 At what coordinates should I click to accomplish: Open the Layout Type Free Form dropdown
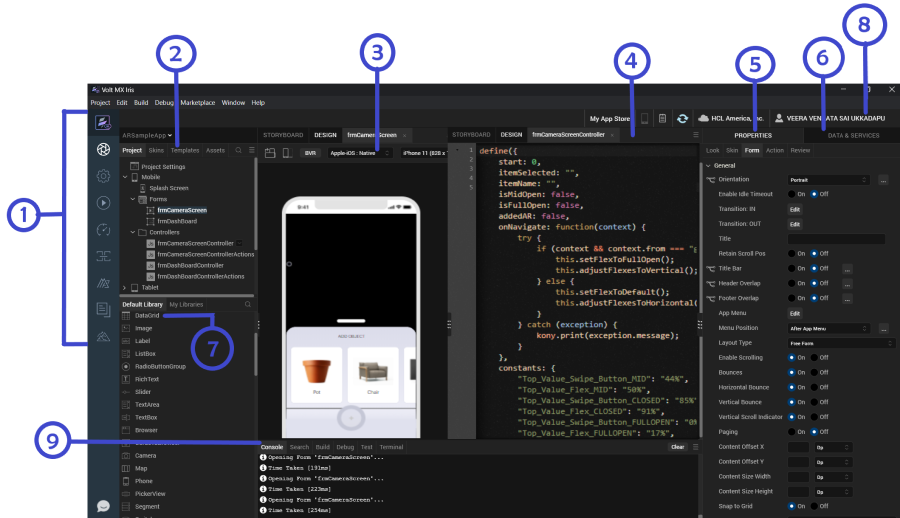pyautogui.click(x=841, y=343)
